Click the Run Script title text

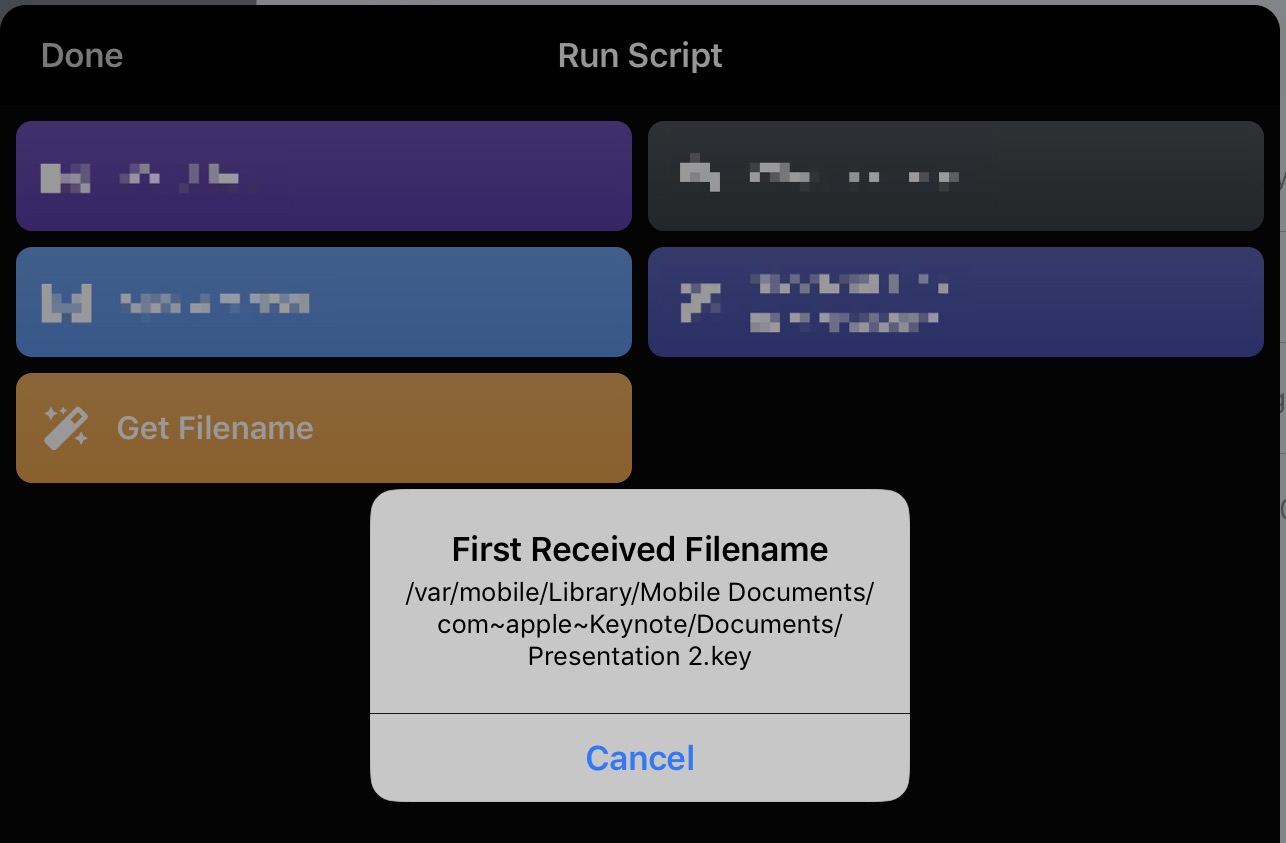640,55
